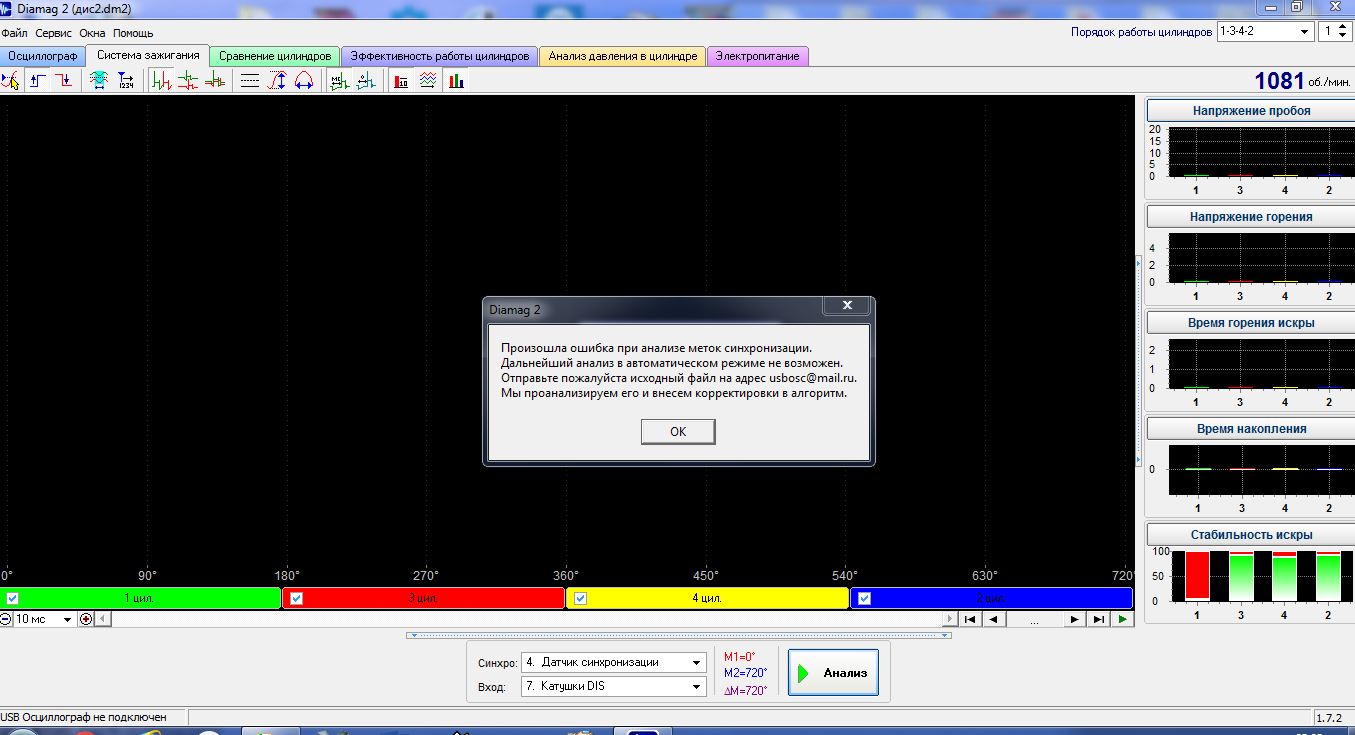Click the wavy lines trend icon
1355x735 pixels.
pyautogui.click(x=428, y=81)
